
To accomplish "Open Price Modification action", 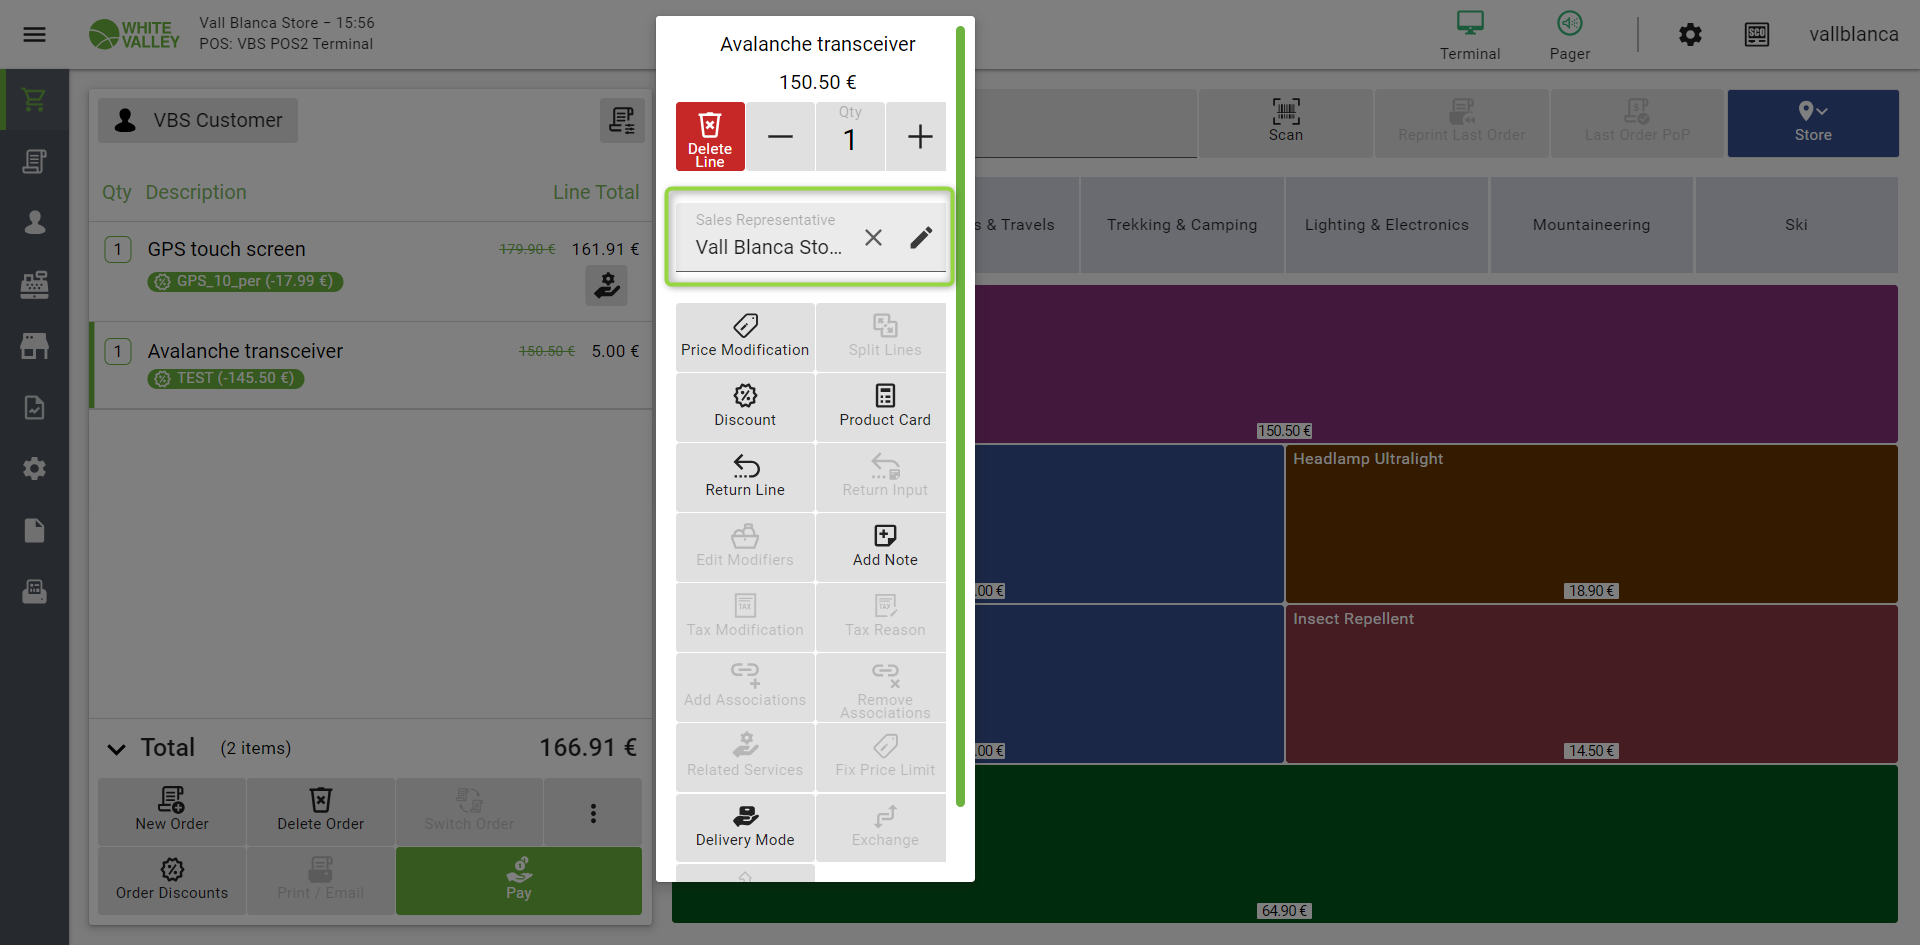I will click(745, 337).
